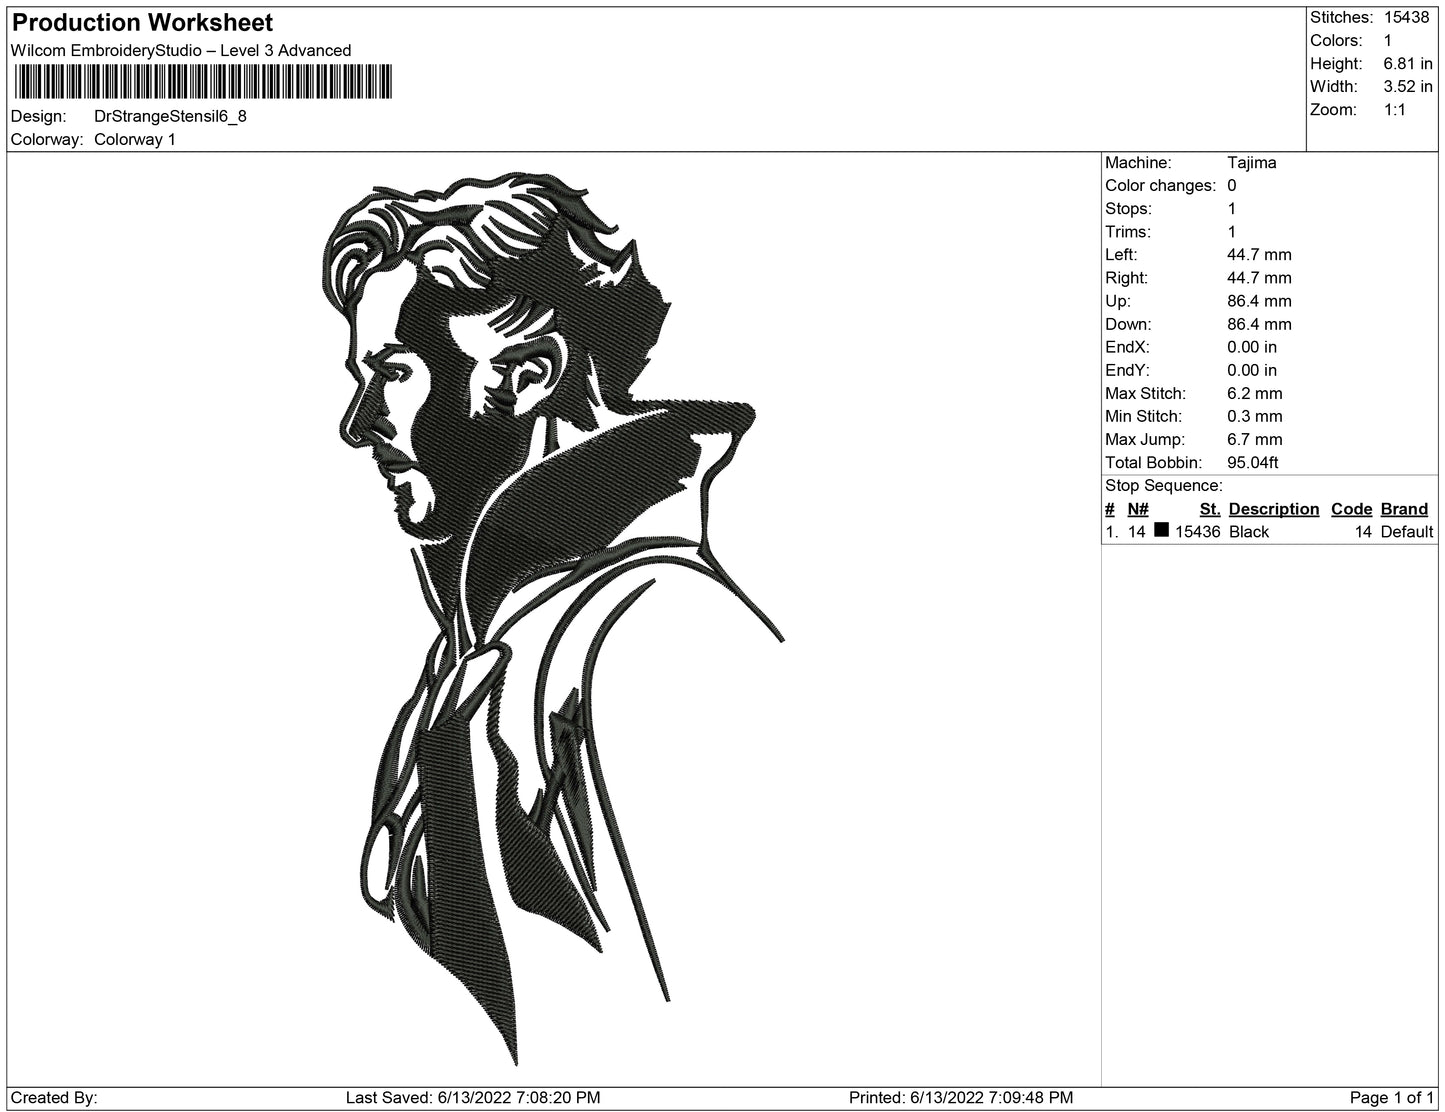1445x1112 pixels.
Task: Click the "Max Stitch:" label
Action: [1145, 393]
